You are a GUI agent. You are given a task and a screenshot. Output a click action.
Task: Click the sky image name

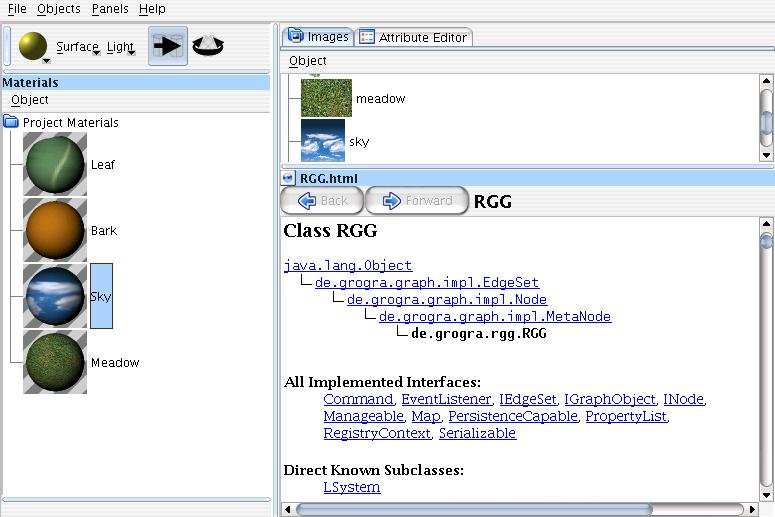359,142
